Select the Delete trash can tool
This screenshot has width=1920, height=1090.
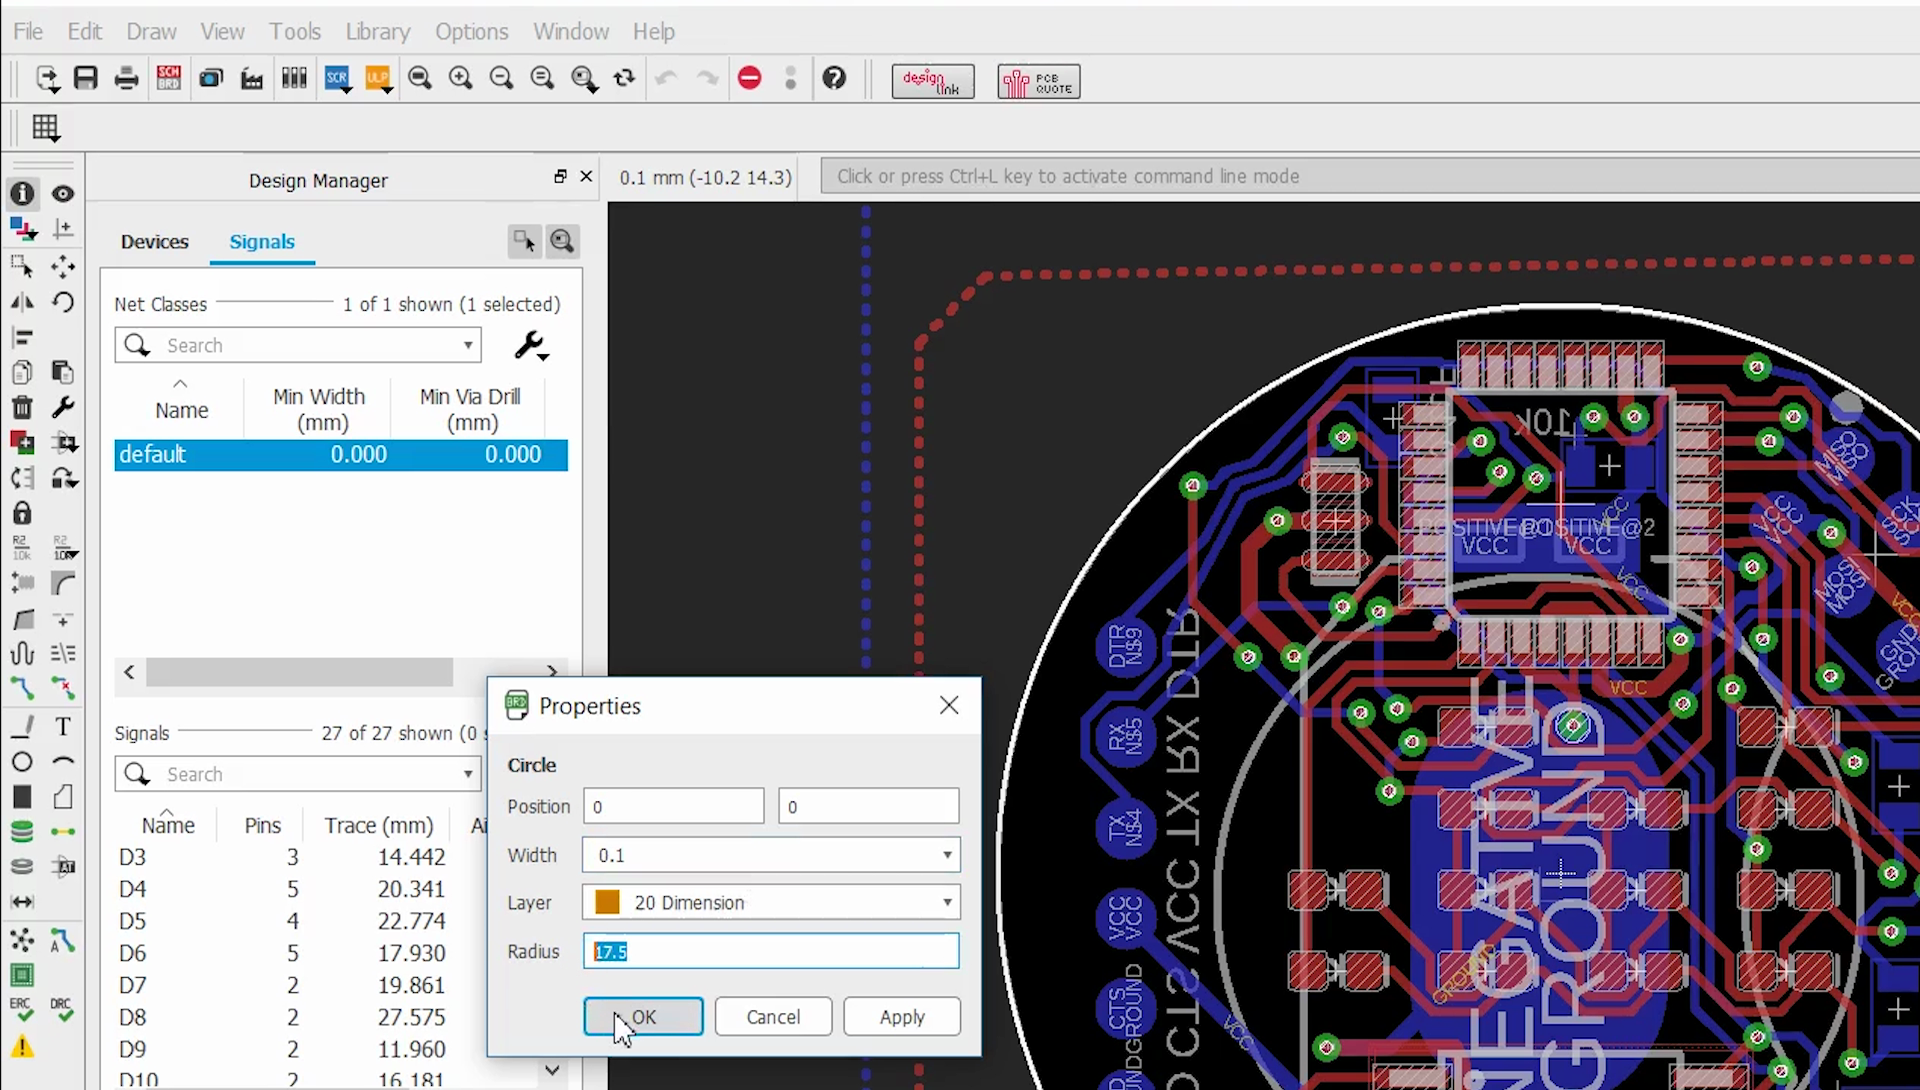(x=22, y=407)
